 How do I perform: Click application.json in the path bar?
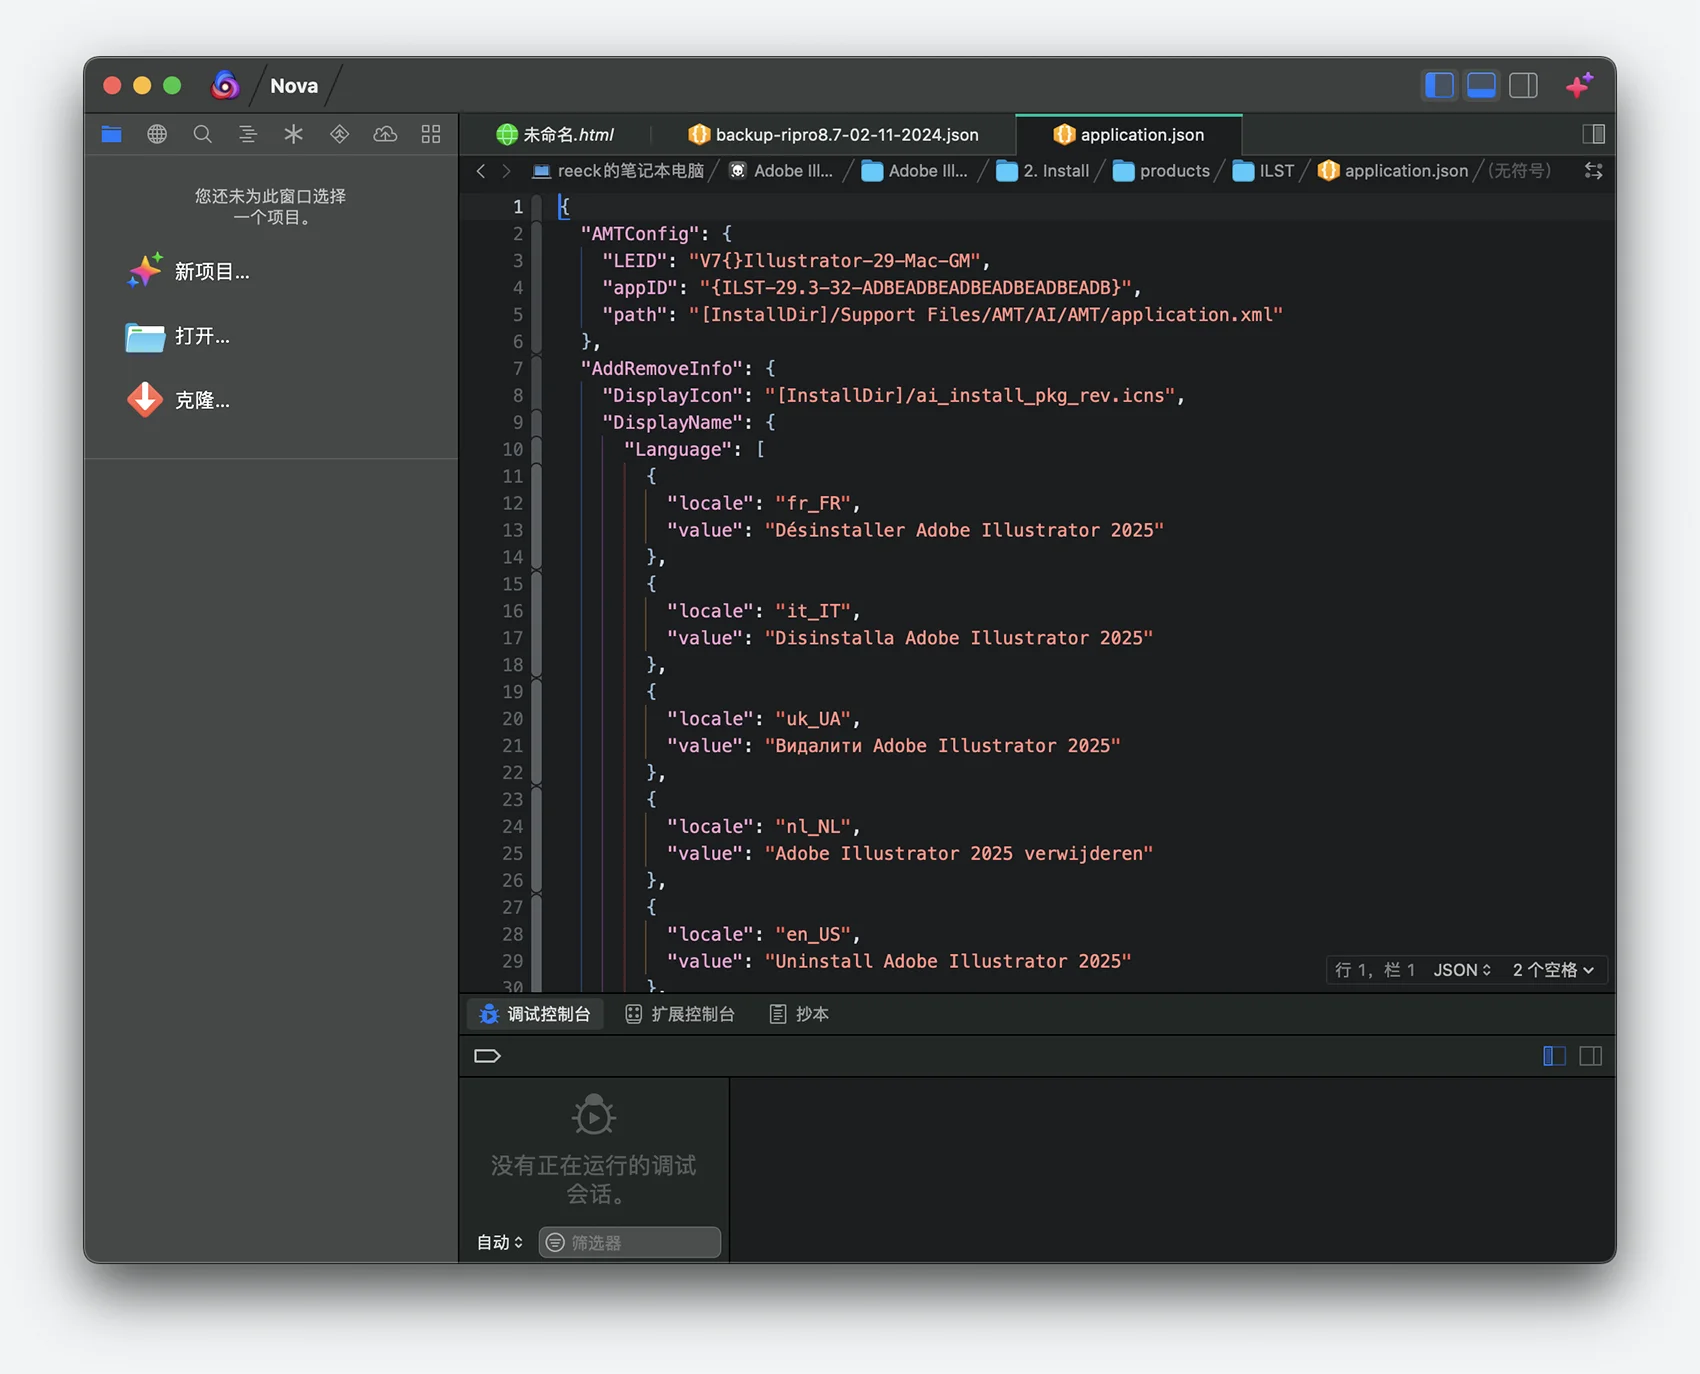point(1393,171)
